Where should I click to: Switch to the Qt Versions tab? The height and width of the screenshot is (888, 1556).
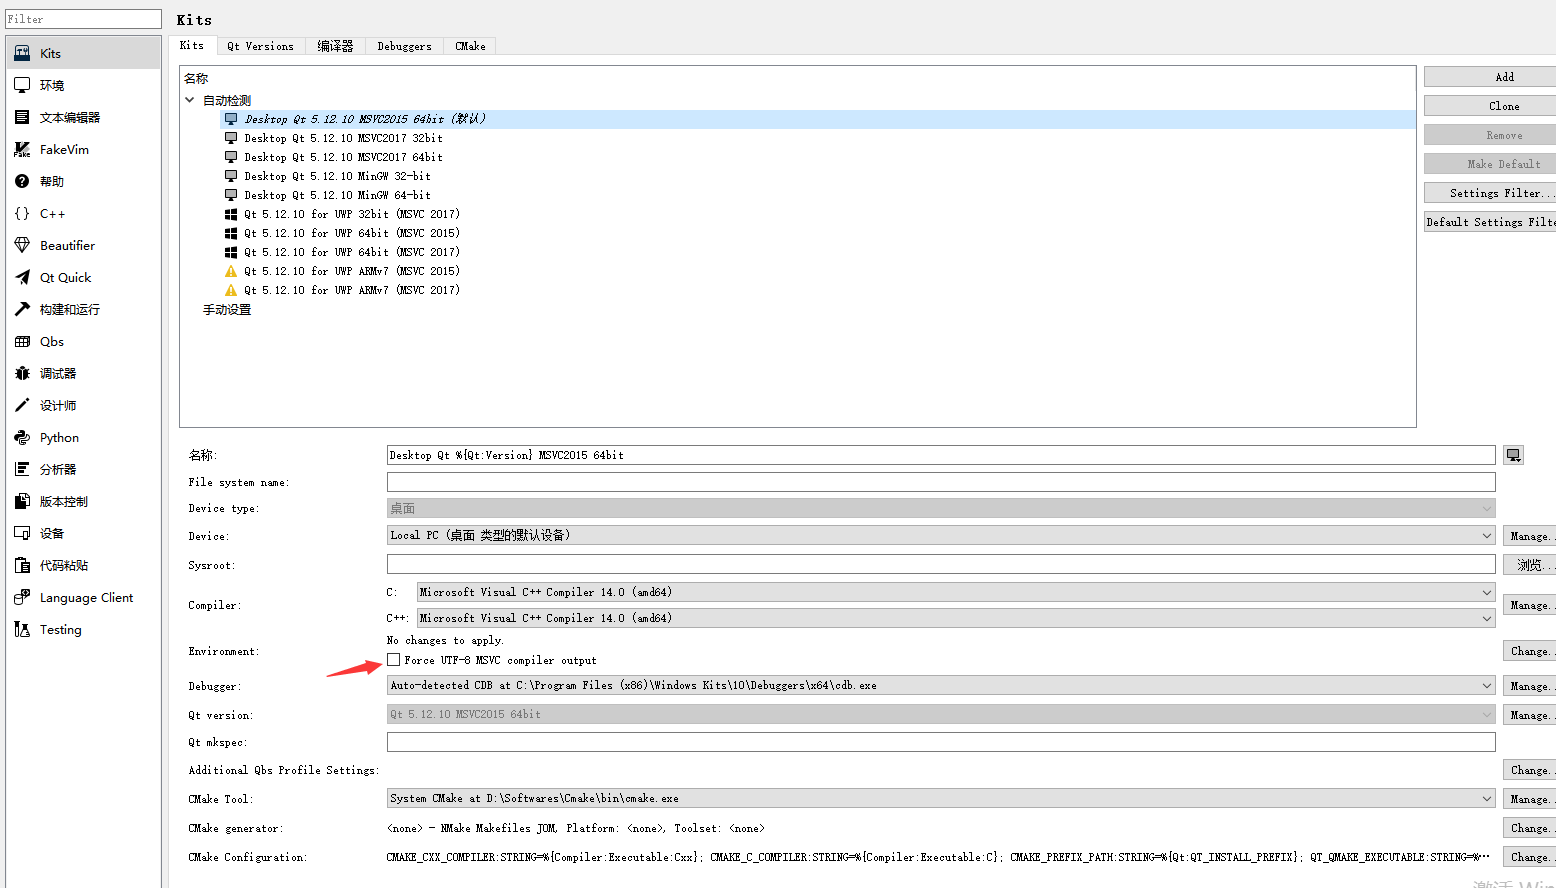coord(260,46)
